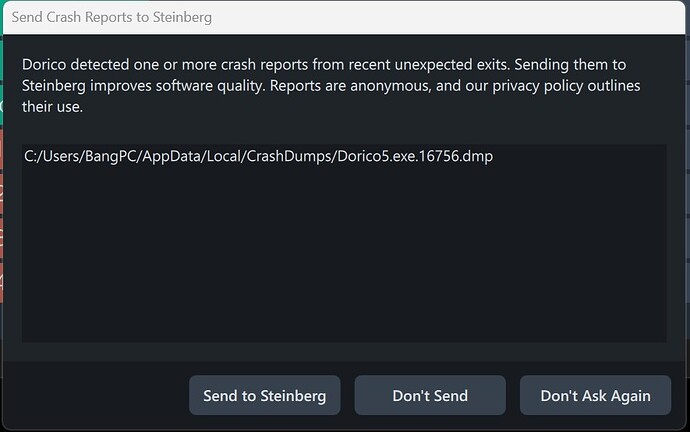Click the blank right side of the title bar

pyautogui.click(x=500, y=17)
